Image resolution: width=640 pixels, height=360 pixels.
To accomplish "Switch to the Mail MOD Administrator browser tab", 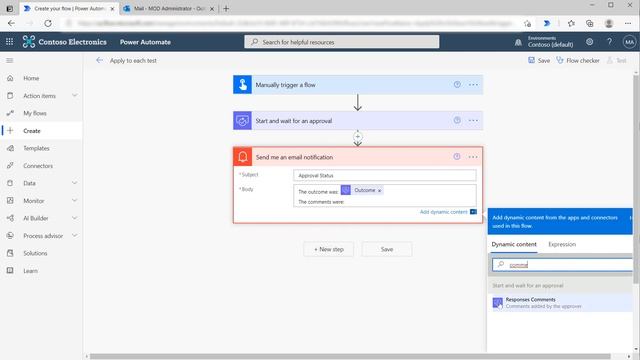I will pos(169,8).
